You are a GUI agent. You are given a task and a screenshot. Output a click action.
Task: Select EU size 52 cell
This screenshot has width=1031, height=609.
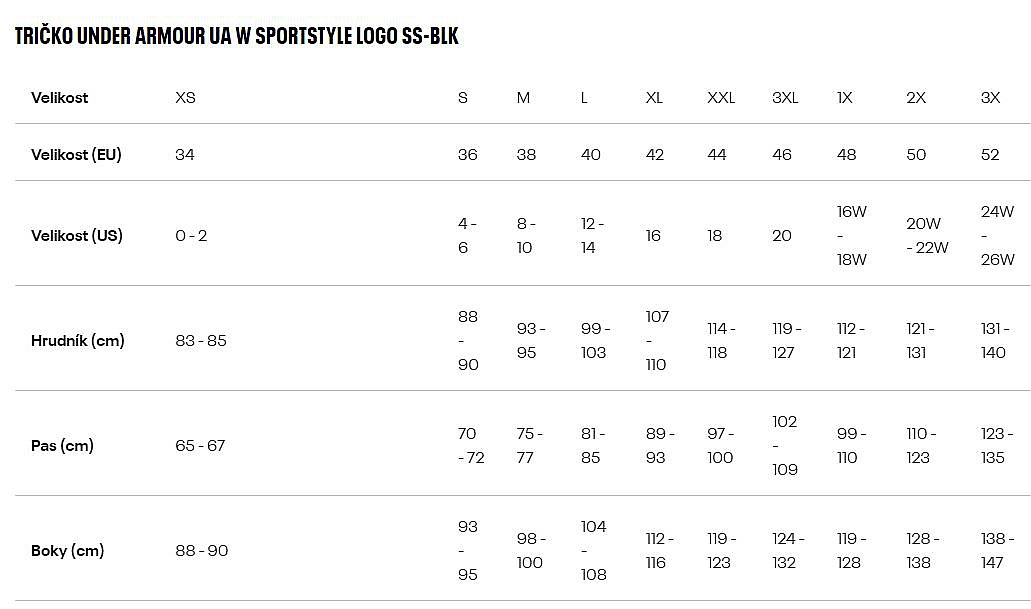click(x=990, y=155)
